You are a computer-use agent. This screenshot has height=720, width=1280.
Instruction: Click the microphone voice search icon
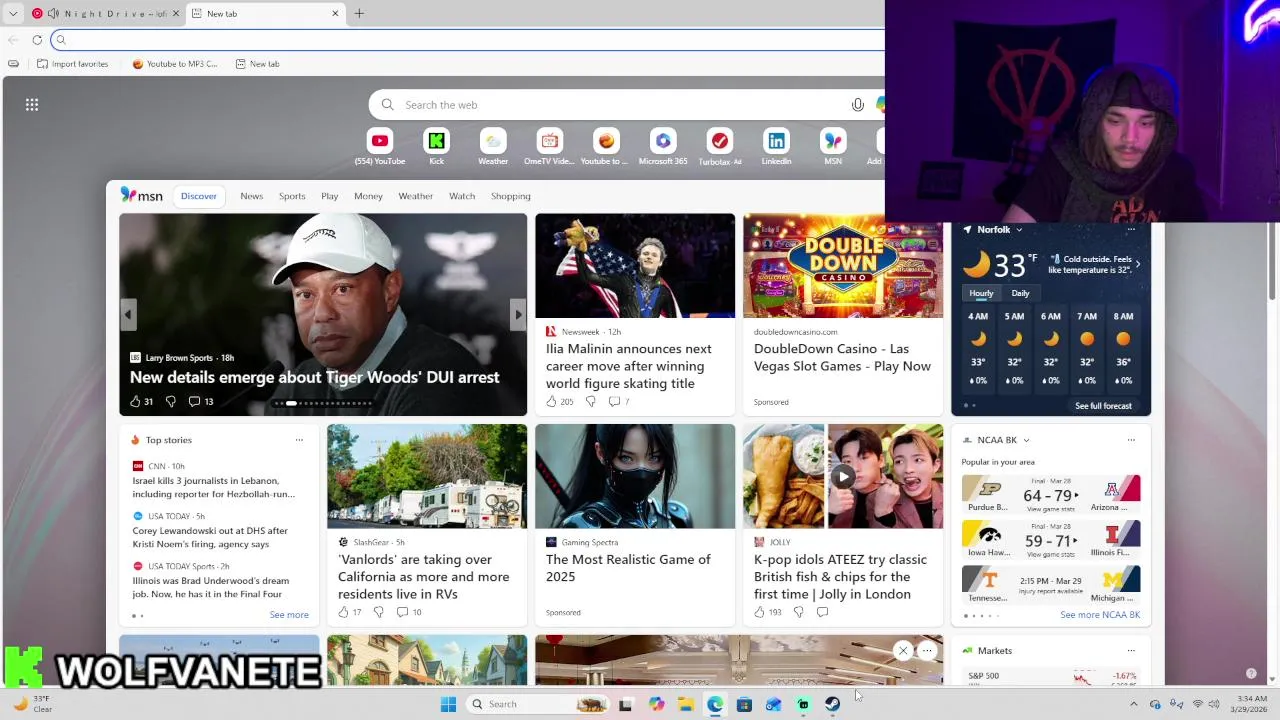857,104
